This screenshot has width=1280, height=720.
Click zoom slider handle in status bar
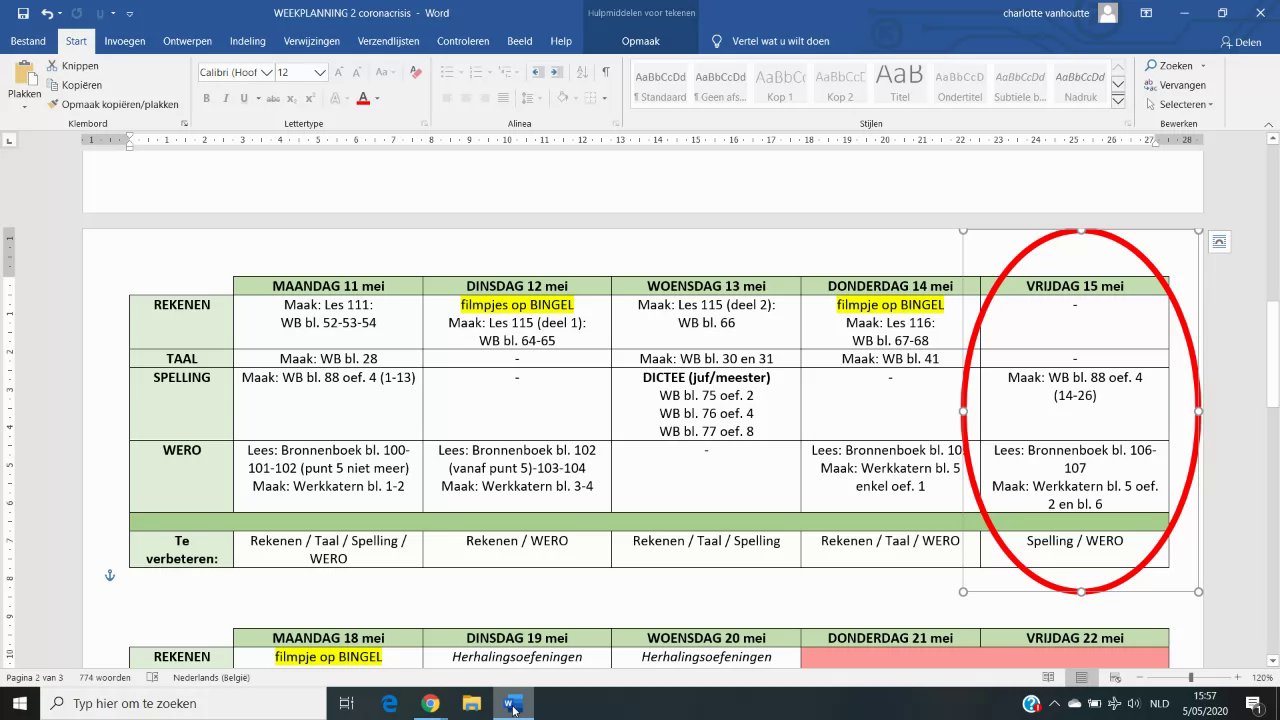[1190, 677]
